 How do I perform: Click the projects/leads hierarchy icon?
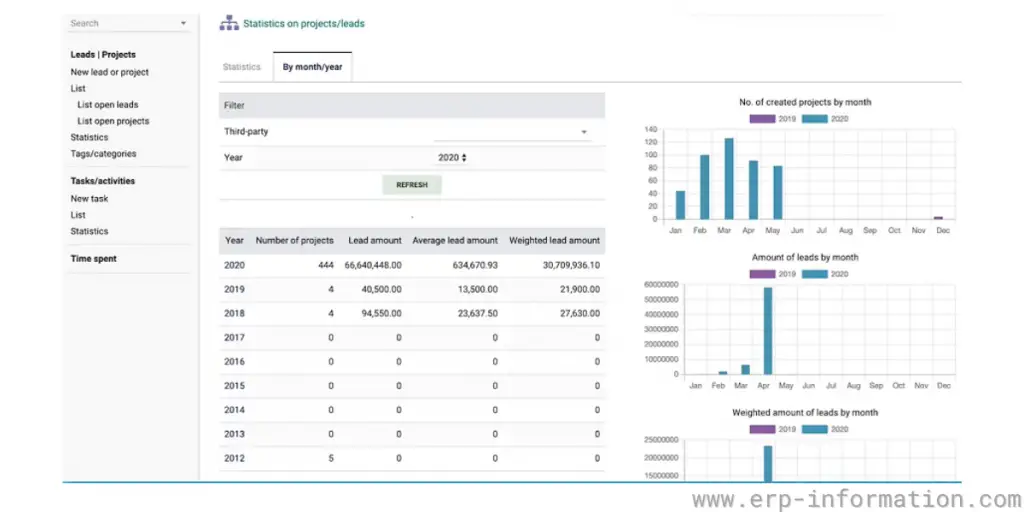click(229, 23)
